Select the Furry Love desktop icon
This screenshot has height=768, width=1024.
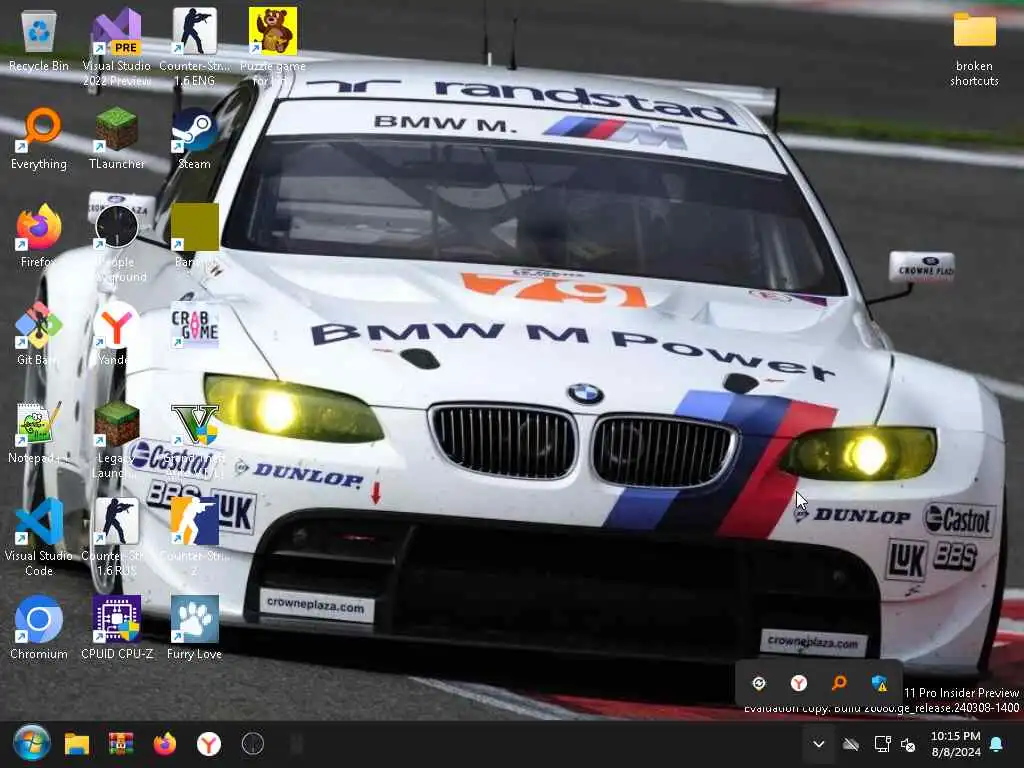tap(195, 627)
